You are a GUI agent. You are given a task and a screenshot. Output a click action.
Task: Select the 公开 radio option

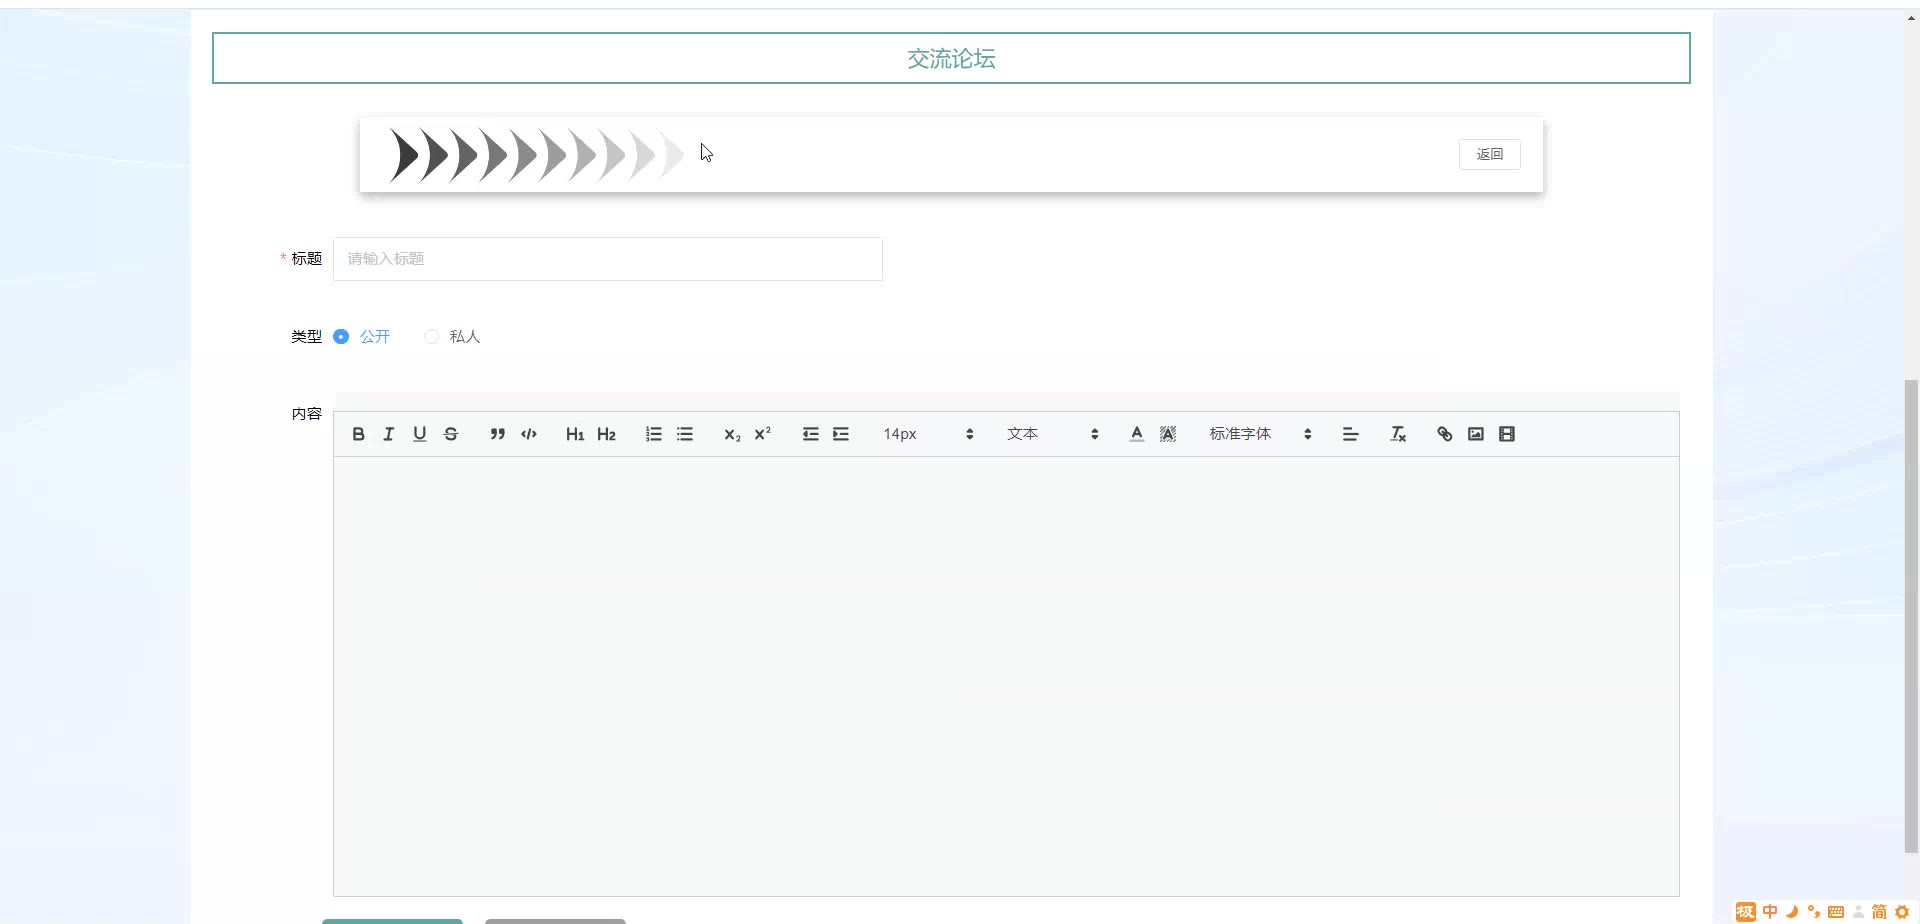[x=361, y=337]
